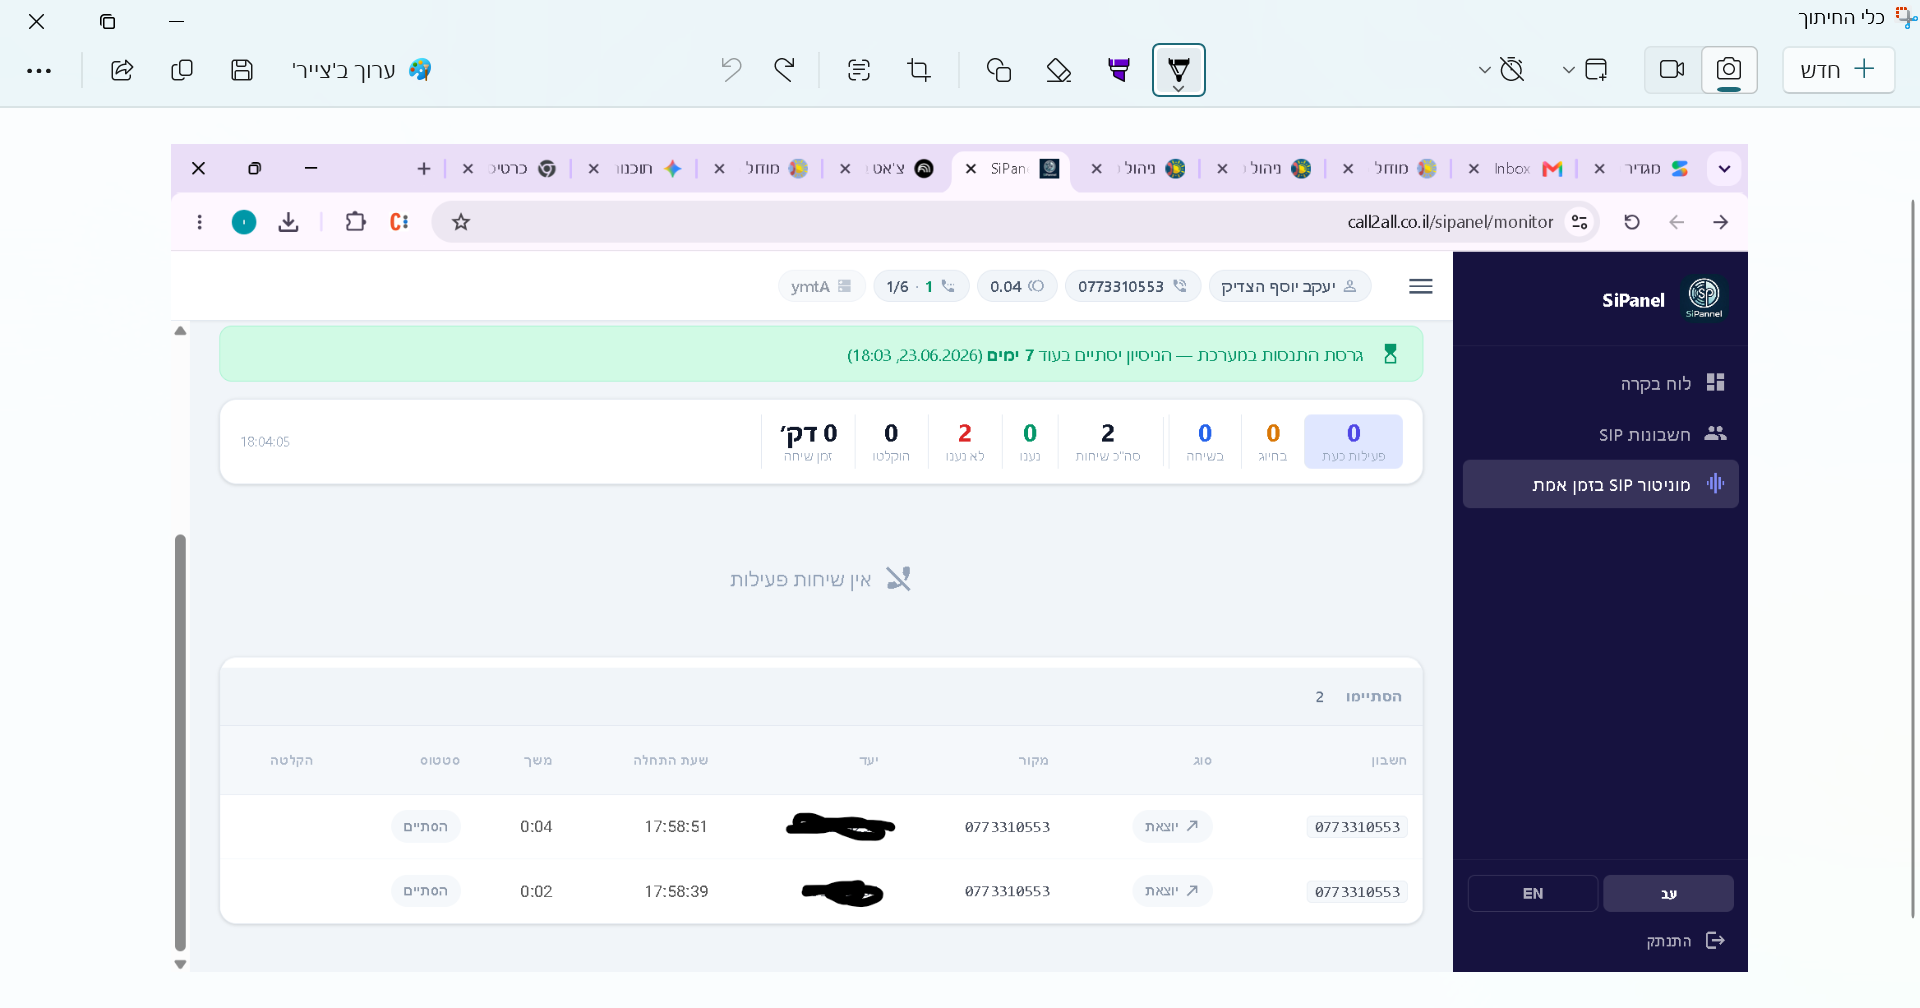Close the SiPanel browser tab
Screen dimensions: 1920x1008
click(x=970, y=169)
